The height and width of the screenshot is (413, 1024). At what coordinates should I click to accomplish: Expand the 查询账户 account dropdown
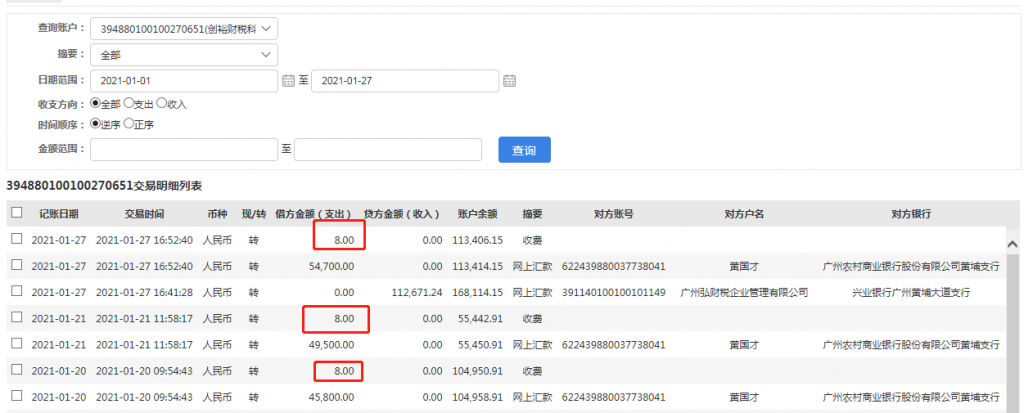pos(183,30)
